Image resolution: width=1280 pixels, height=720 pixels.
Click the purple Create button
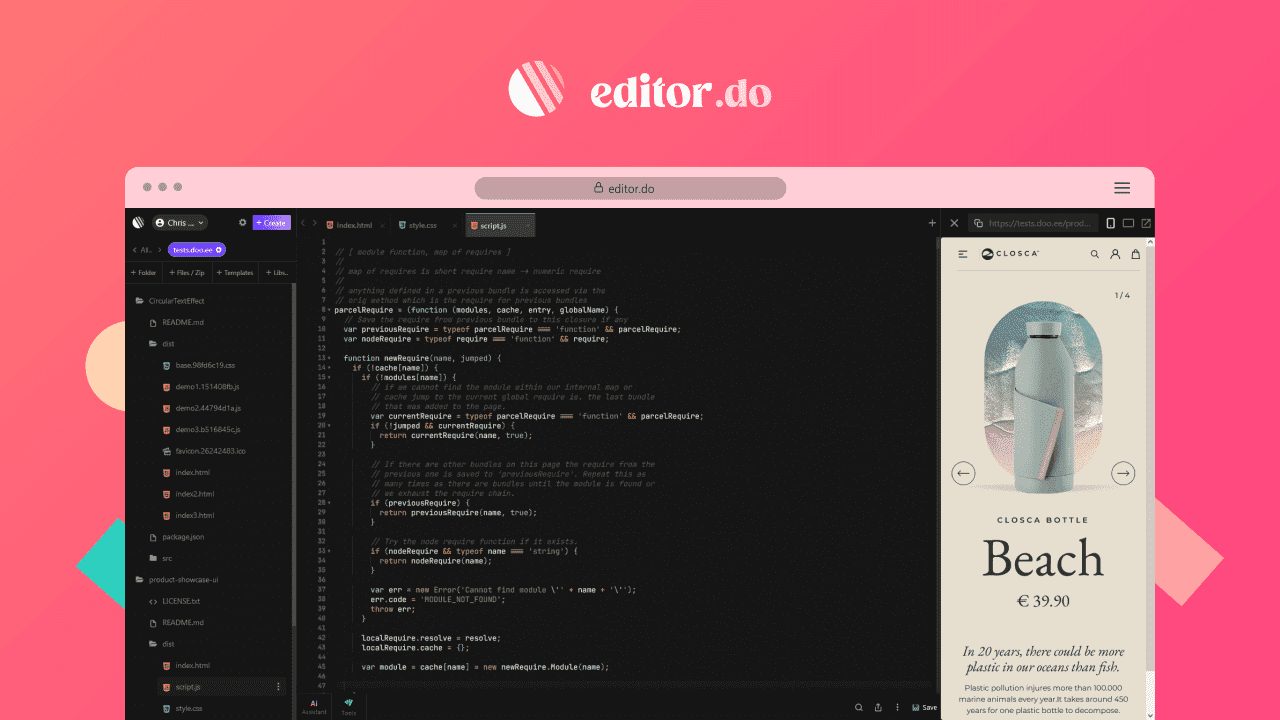click(271, 223)
